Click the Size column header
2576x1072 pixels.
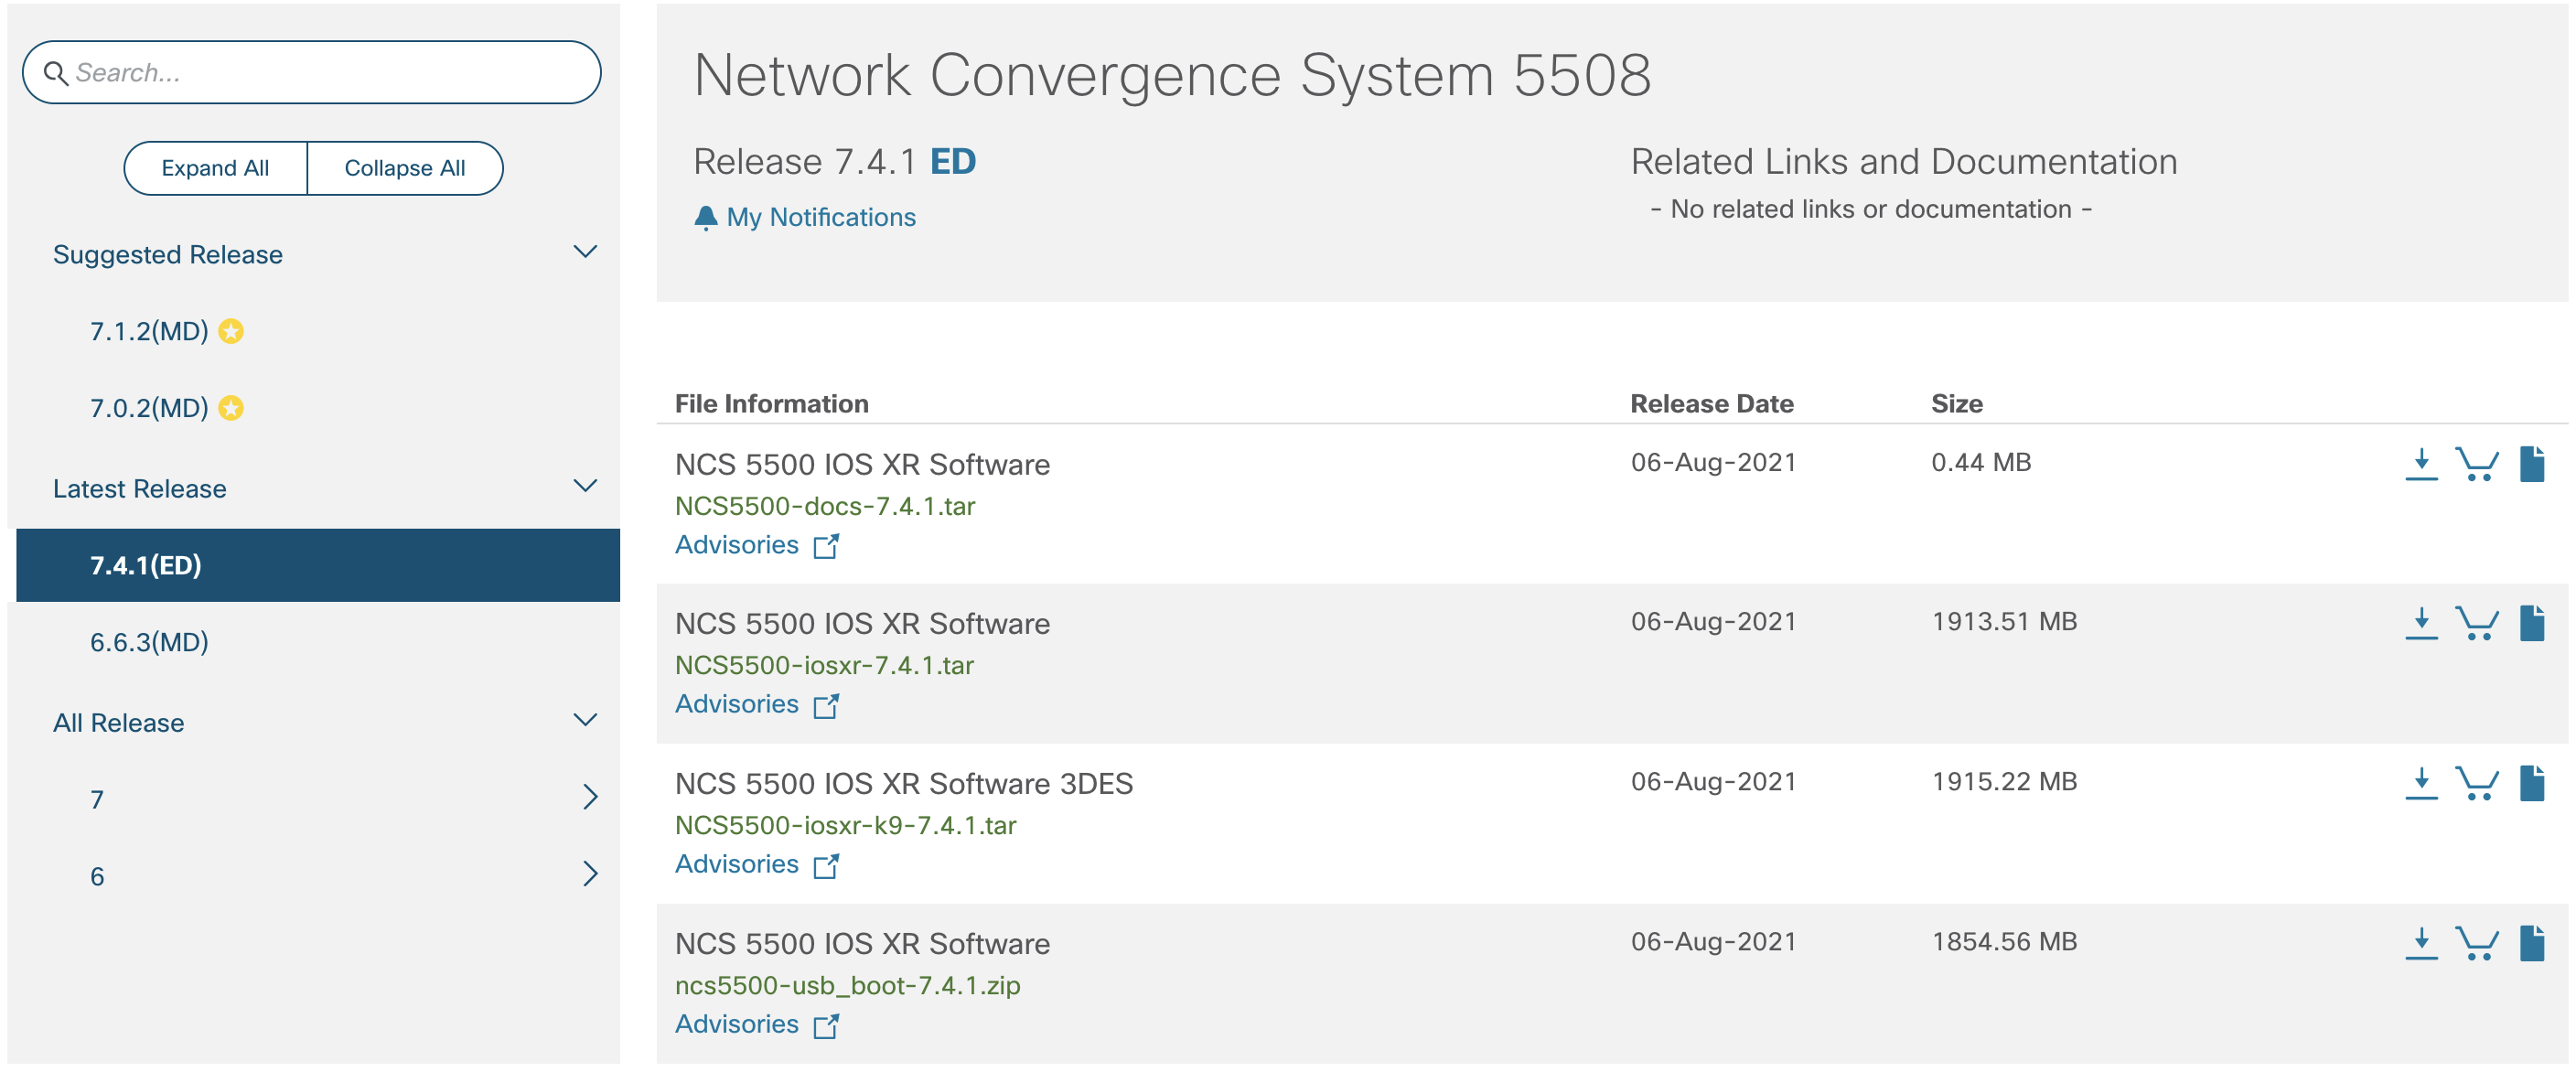(x=1957, y=404)
